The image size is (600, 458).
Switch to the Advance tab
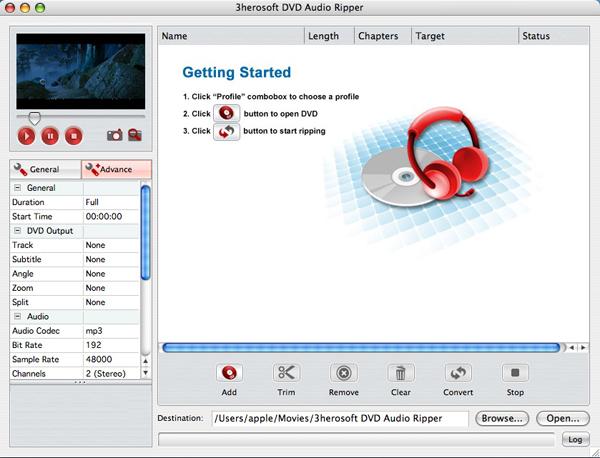pos(116,169)
